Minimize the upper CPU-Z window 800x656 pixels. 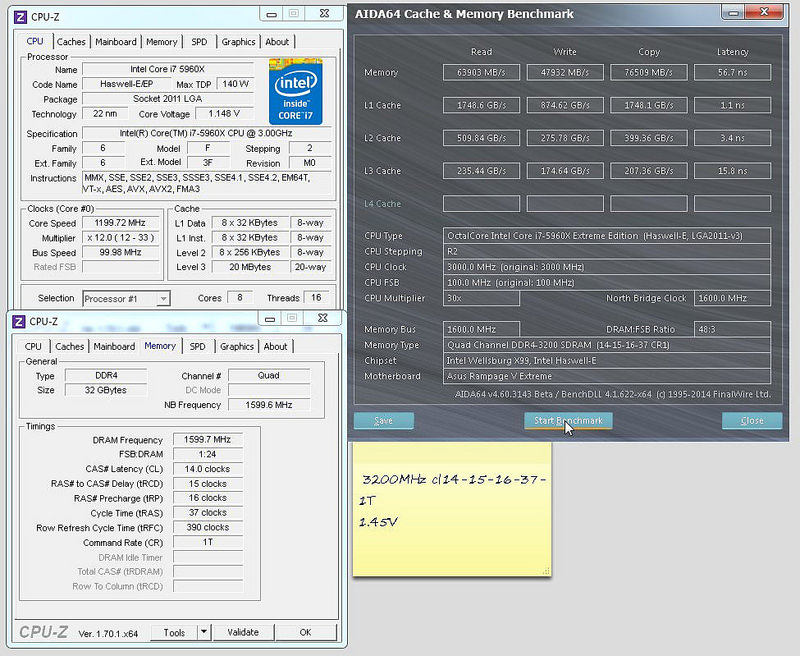271,14
